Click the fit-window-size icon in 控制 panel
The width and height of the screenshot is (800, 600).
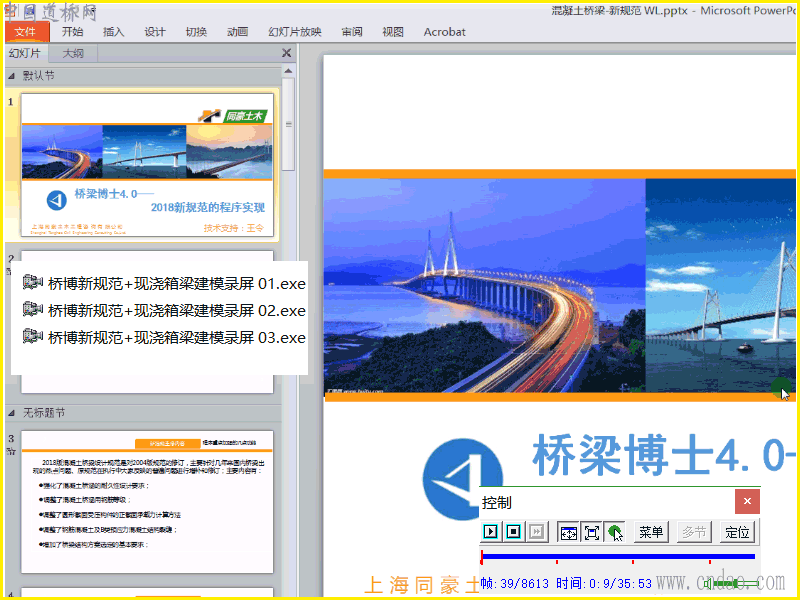(x=568, y=533)
